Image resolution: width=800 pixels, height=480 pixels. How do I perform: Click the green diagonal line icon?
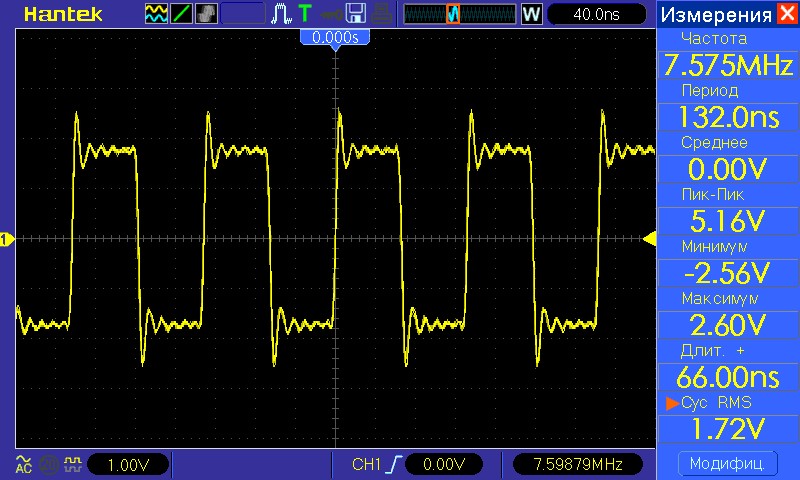click(x=181, y=14)
